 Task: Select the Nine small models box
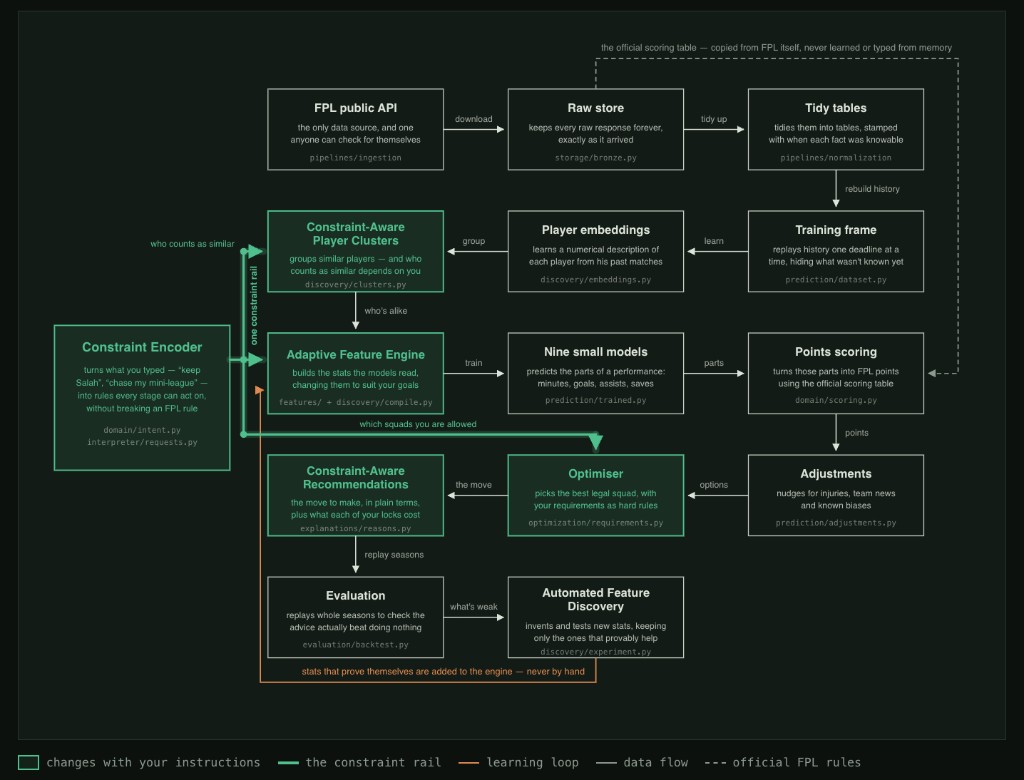(596, 373)
